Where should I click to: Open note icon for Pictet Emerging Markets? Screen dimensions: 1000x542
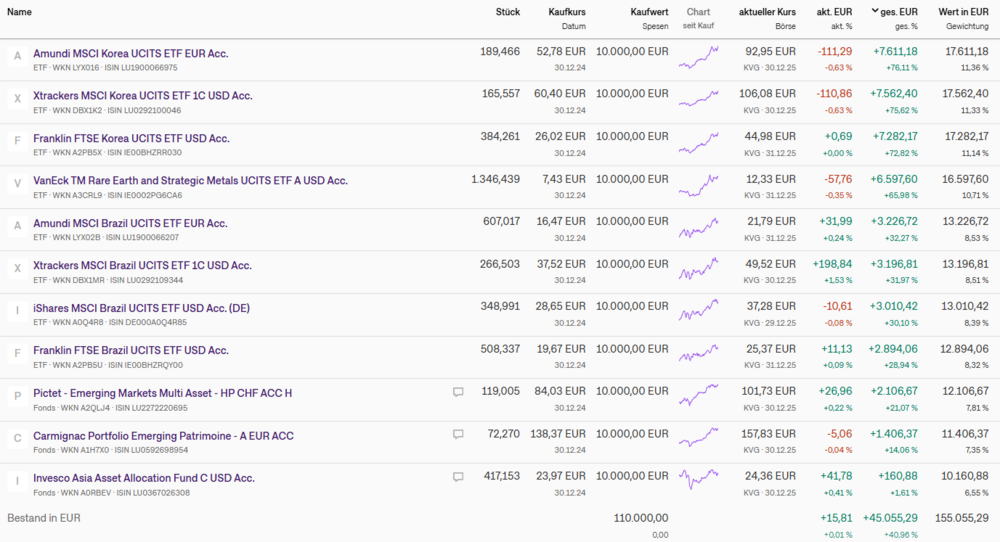[458, 393]
